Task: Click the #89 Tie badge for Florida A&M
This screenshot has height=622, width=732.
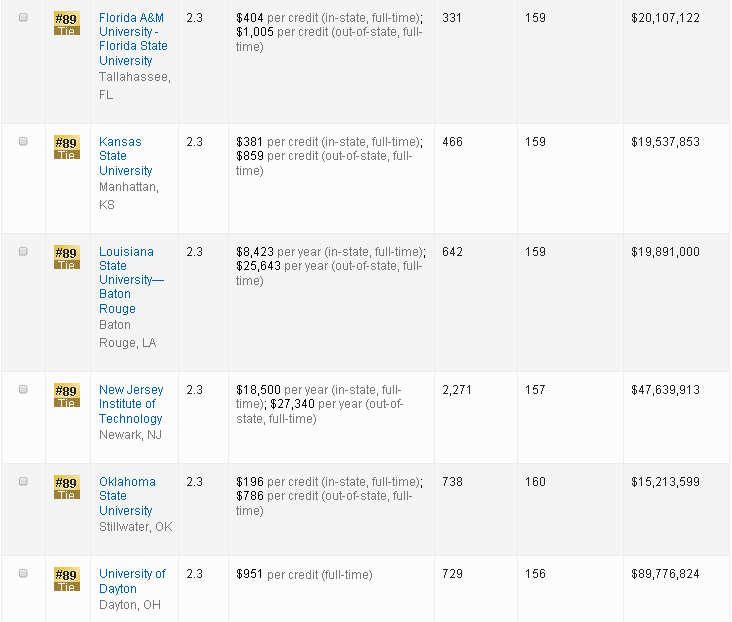Action: coord(66,24)
